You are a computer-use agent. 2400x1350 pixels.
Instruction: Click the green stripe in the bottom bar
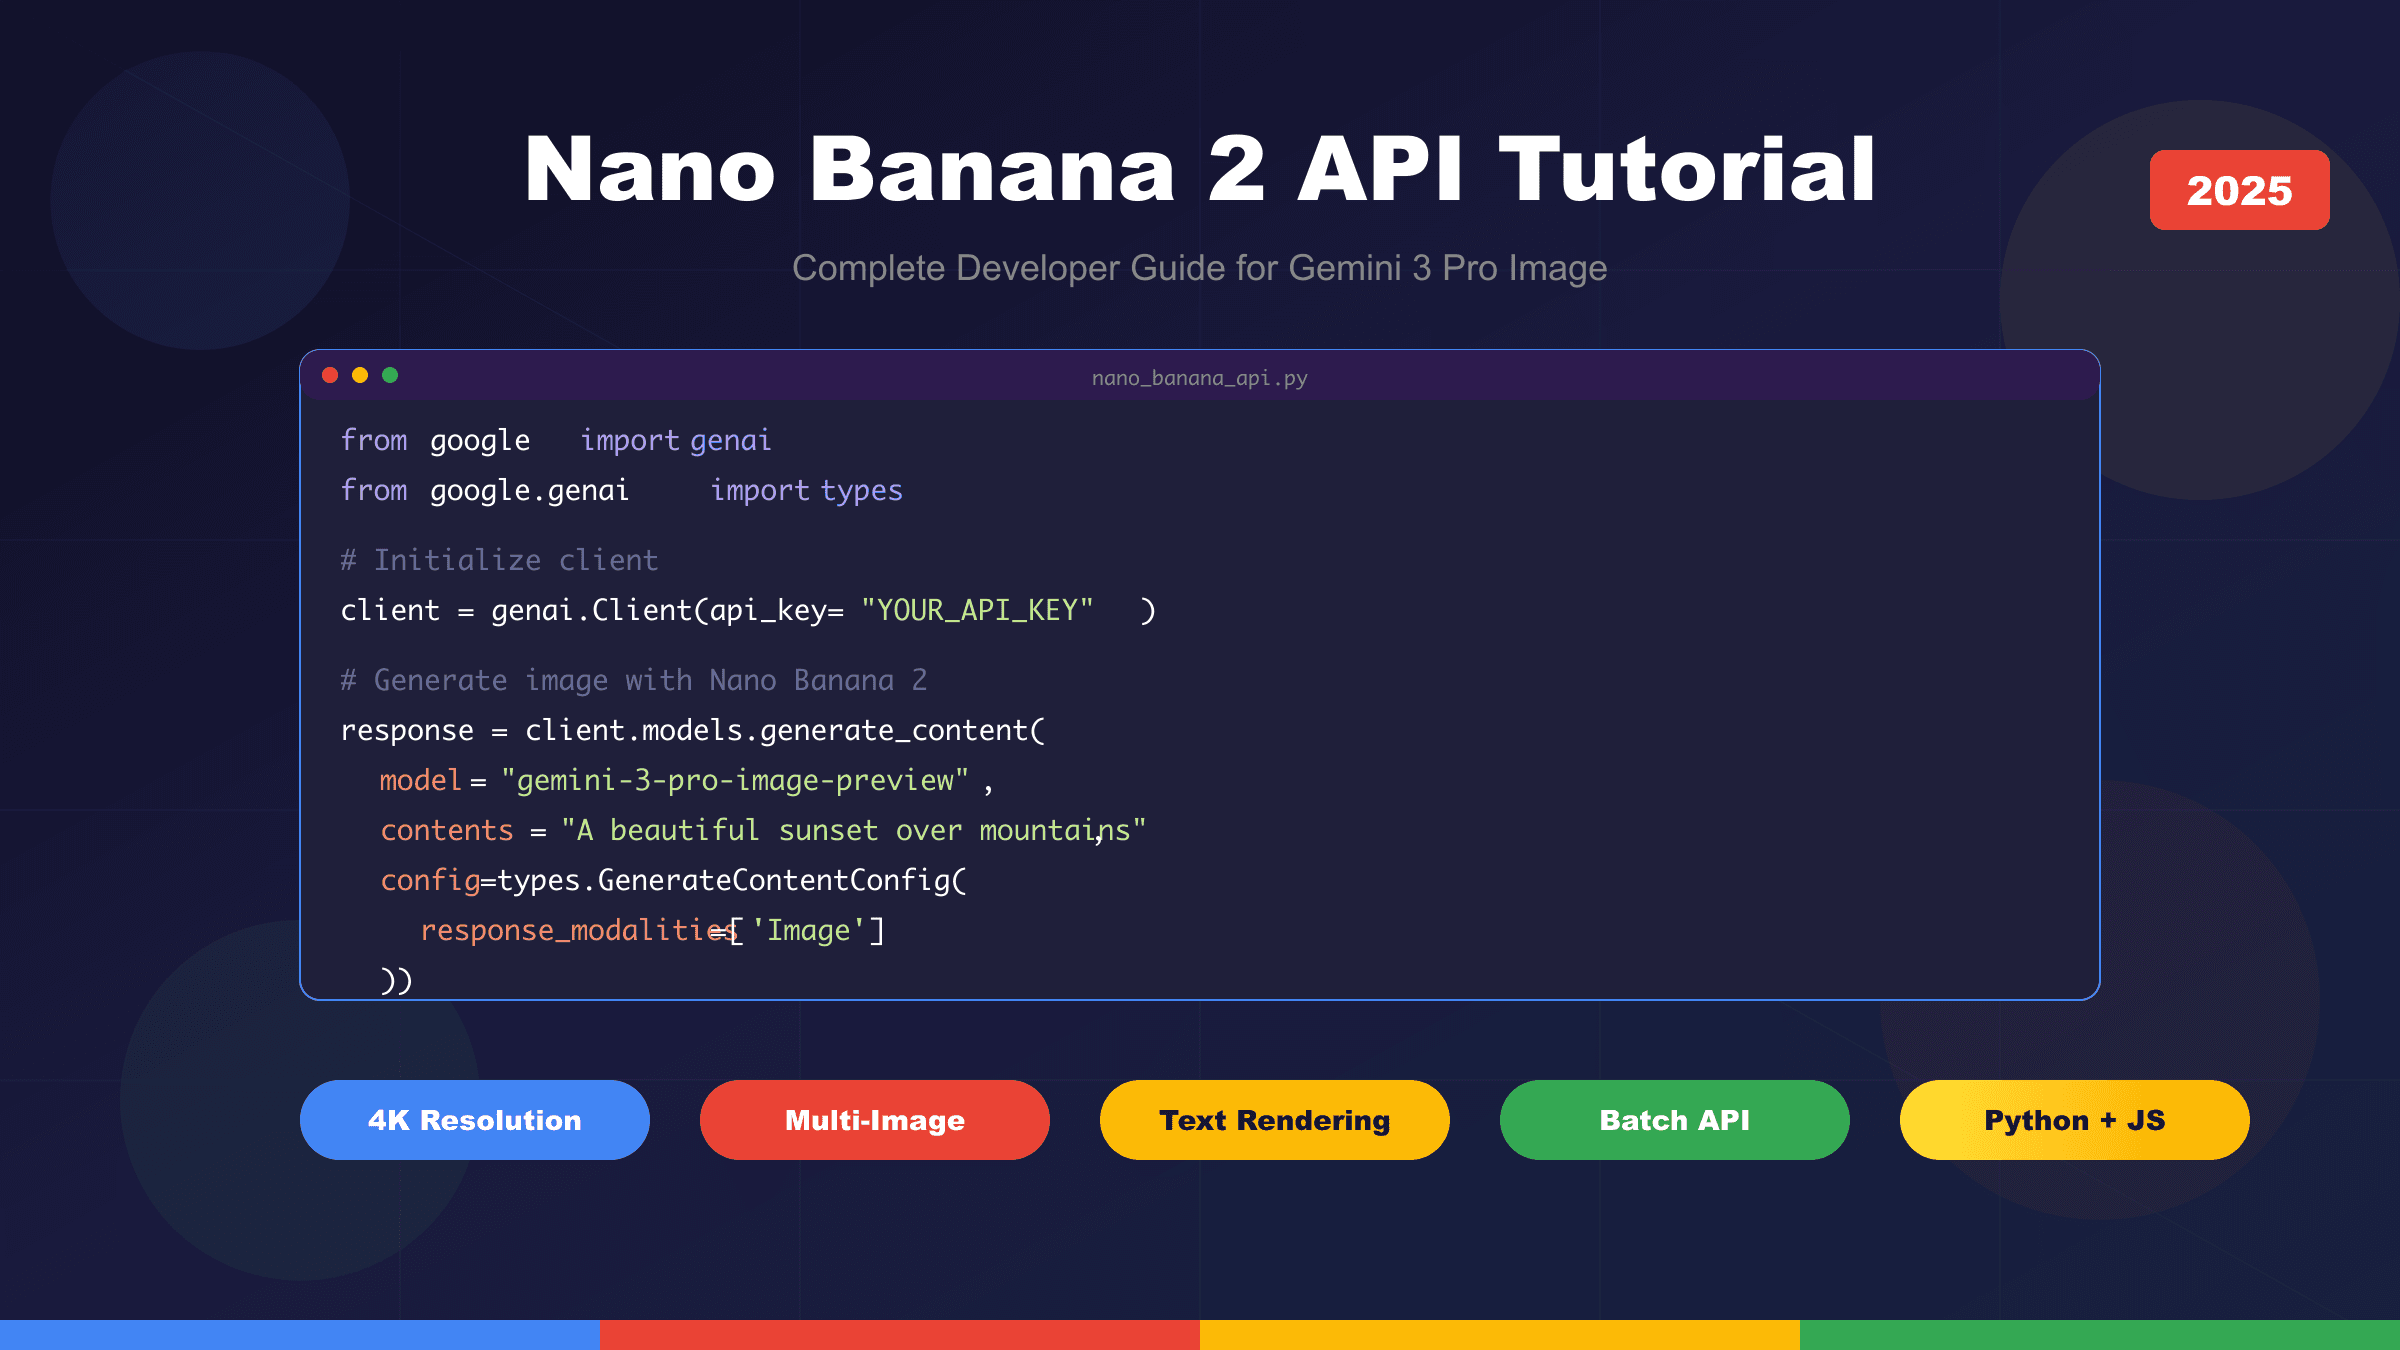(x=2100, y=1332)
